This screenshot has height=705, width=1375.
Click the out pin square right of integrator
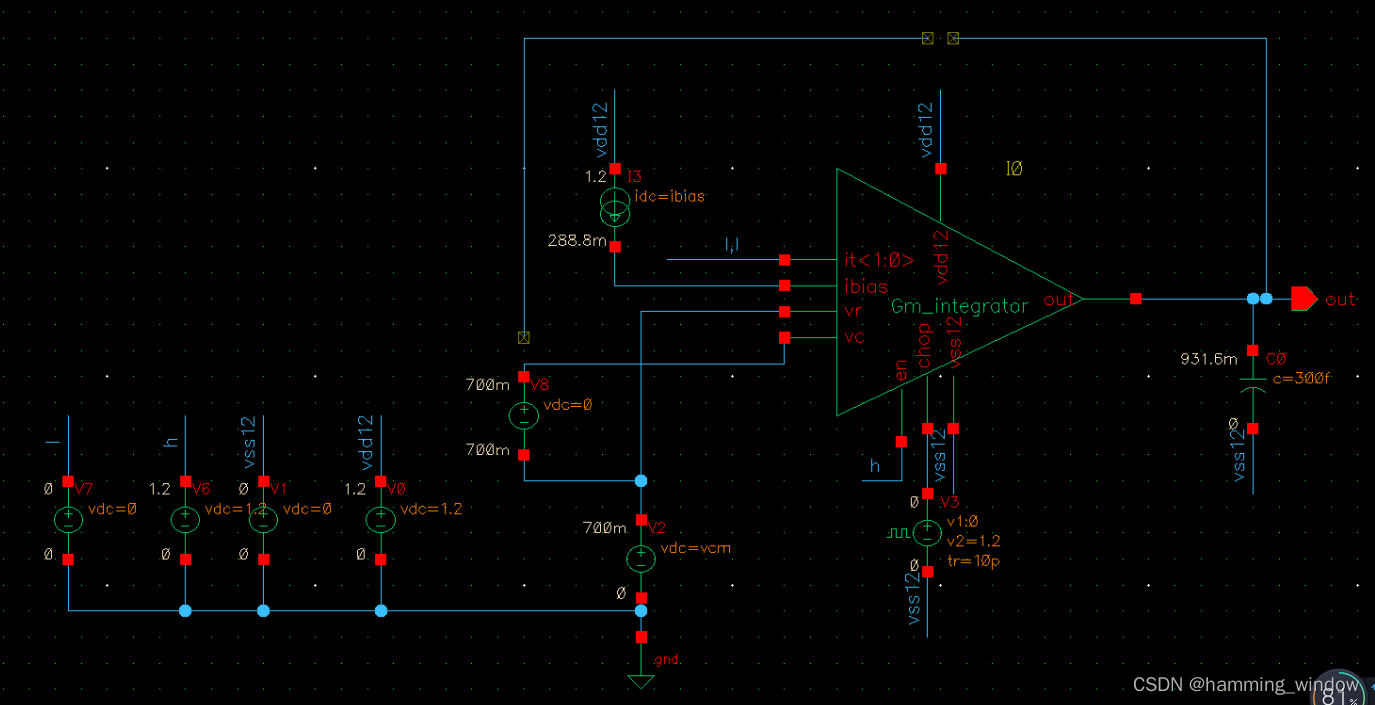point(1135,298)
